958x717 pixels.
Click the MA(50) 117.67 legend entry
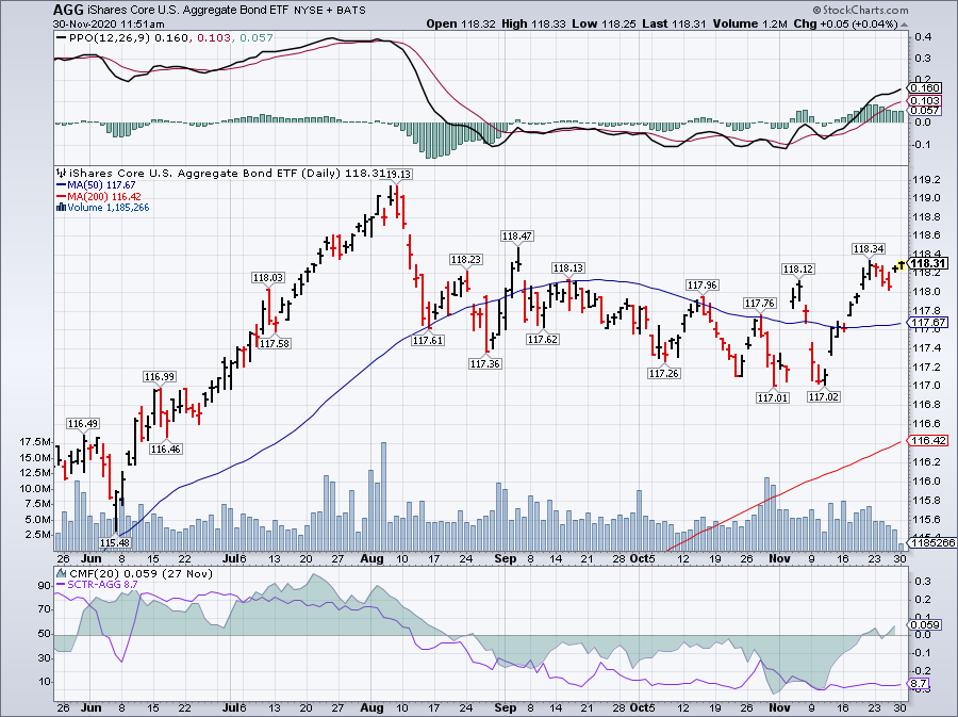(x=101, y=185)
